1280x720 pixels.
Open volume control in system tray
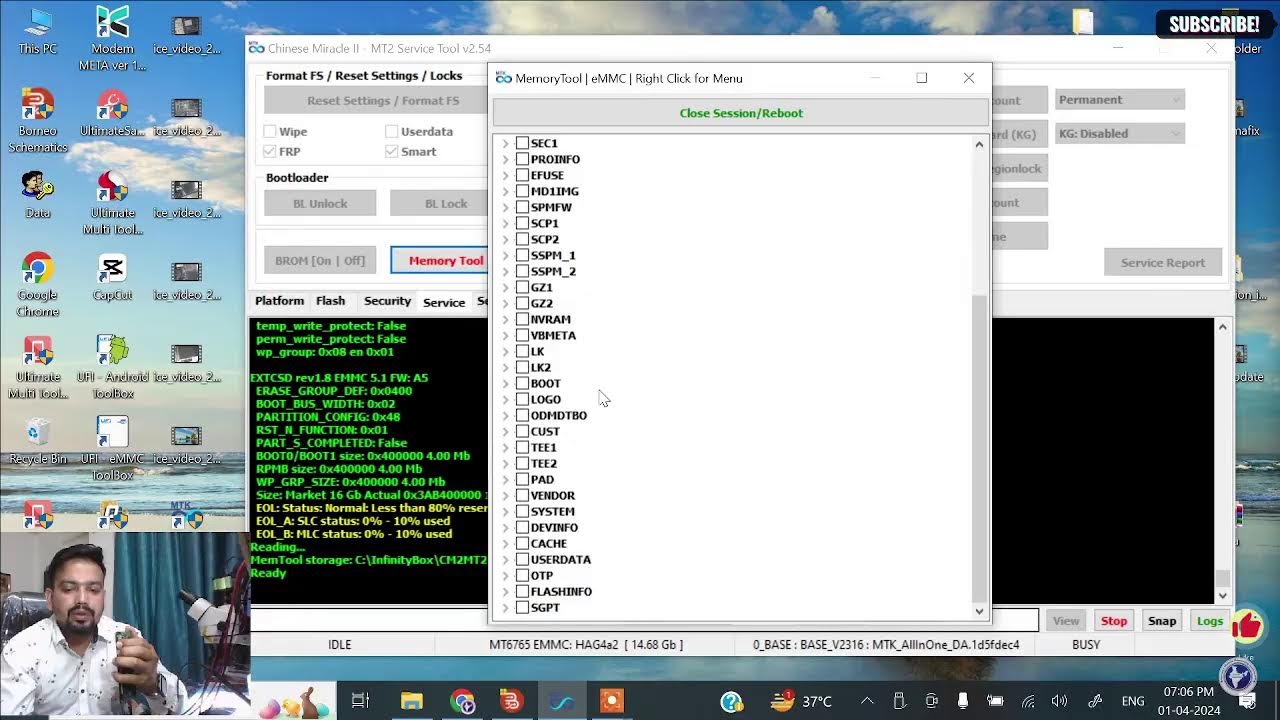click(x=1060, y=701)
